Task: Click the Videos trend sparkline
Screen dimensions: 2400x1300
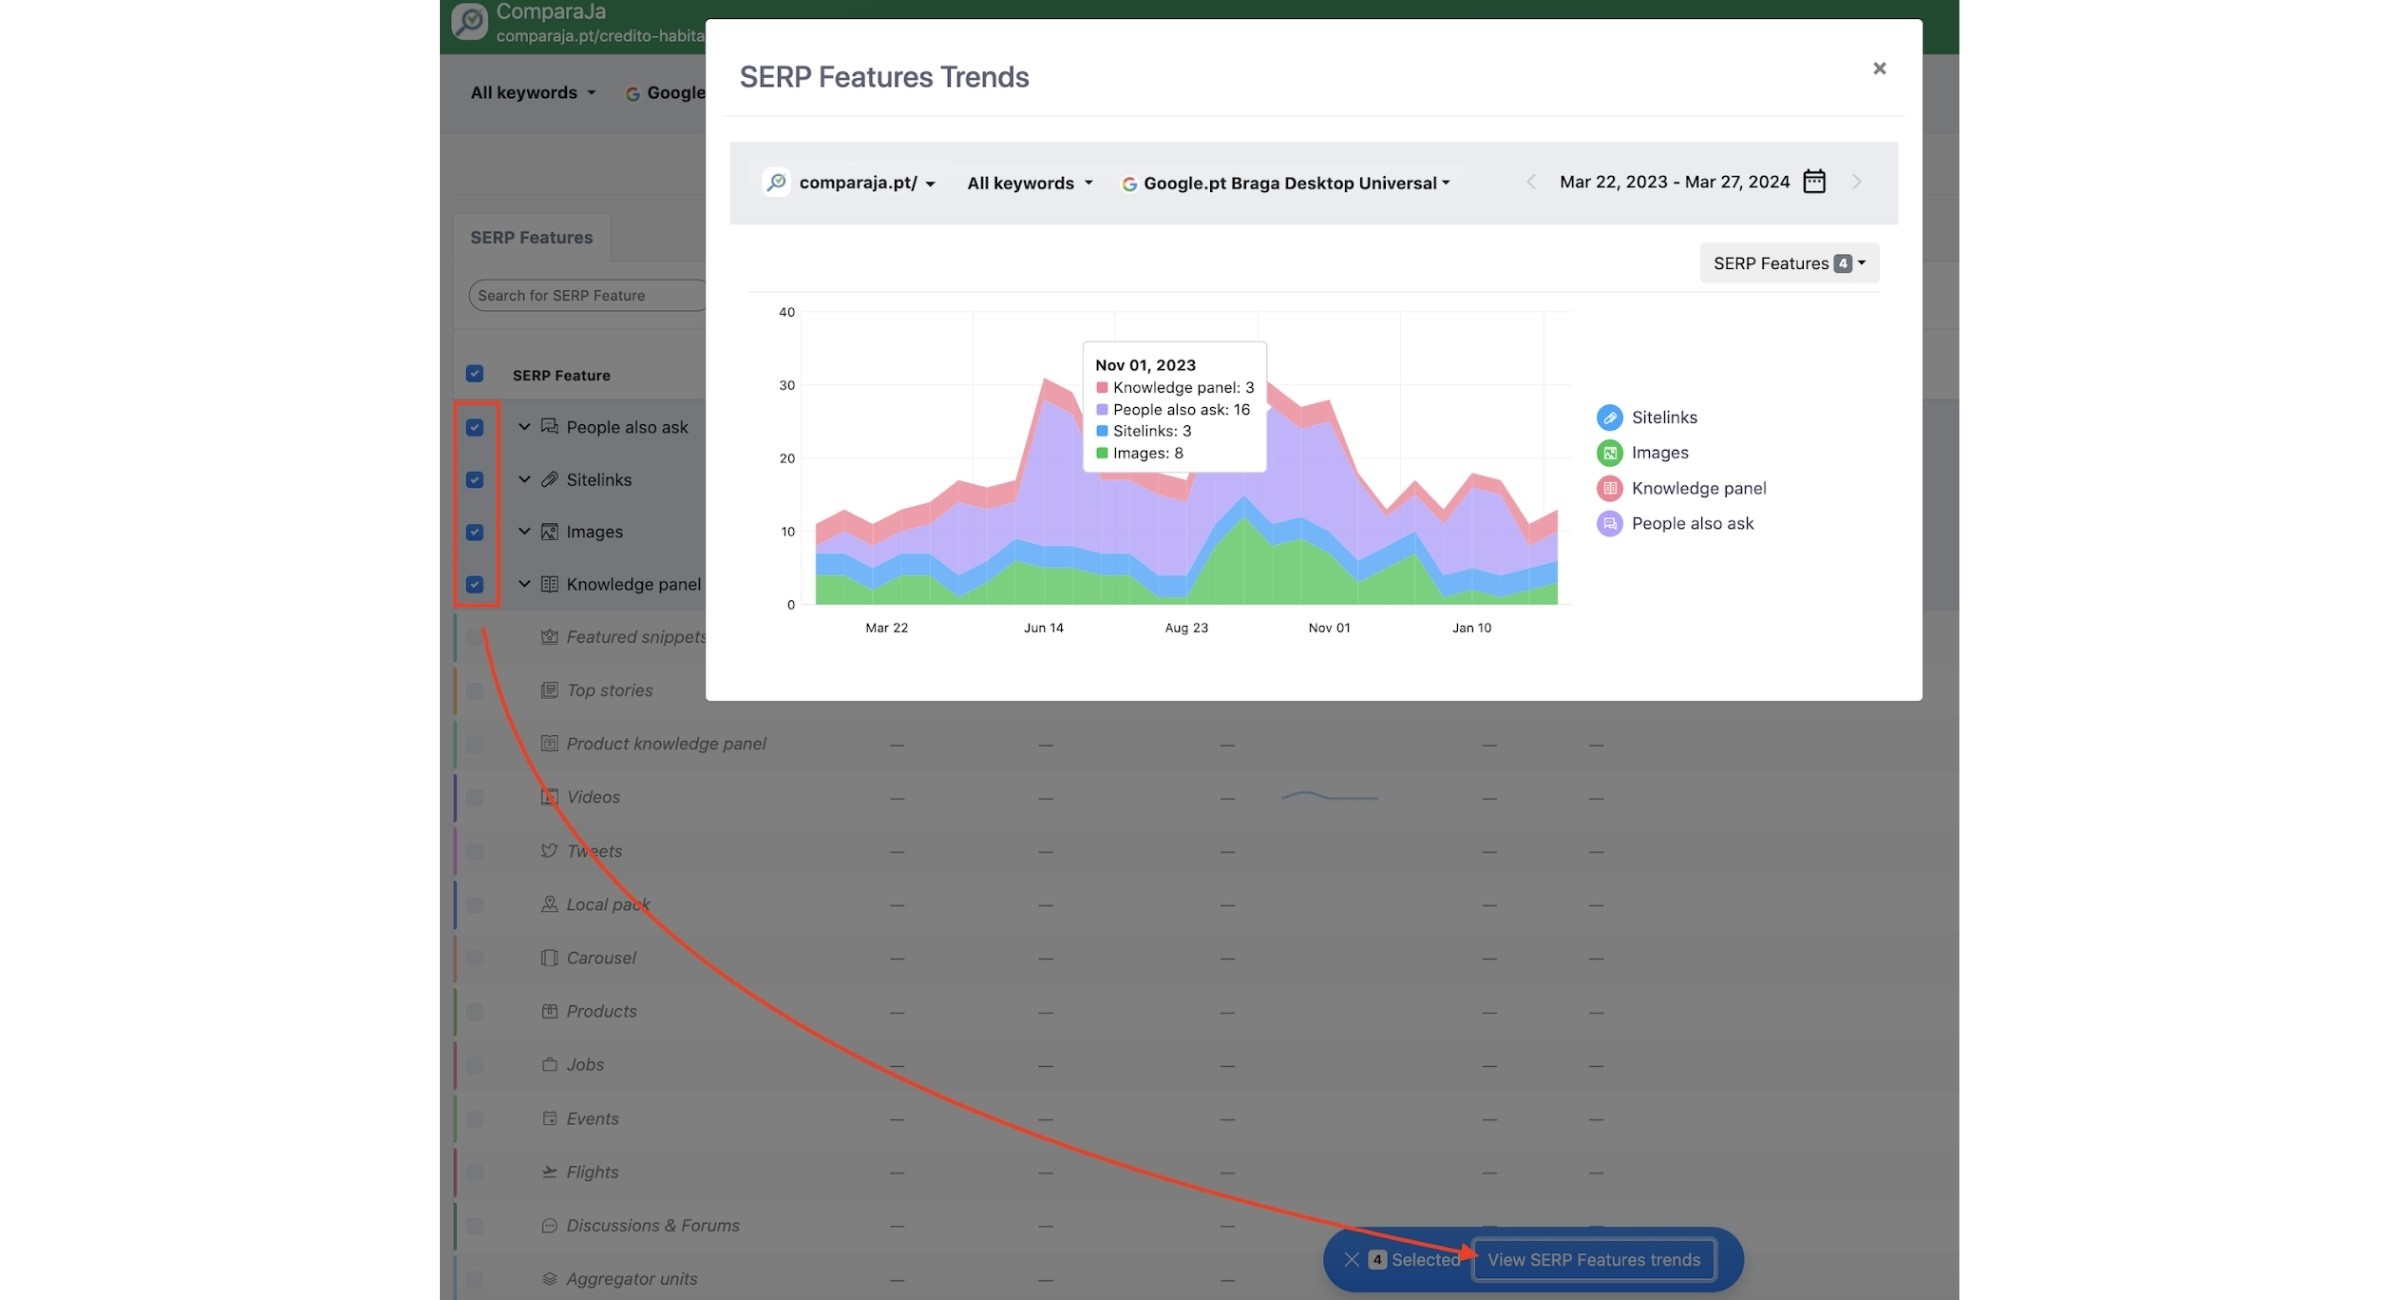Action: [1329, 797]
